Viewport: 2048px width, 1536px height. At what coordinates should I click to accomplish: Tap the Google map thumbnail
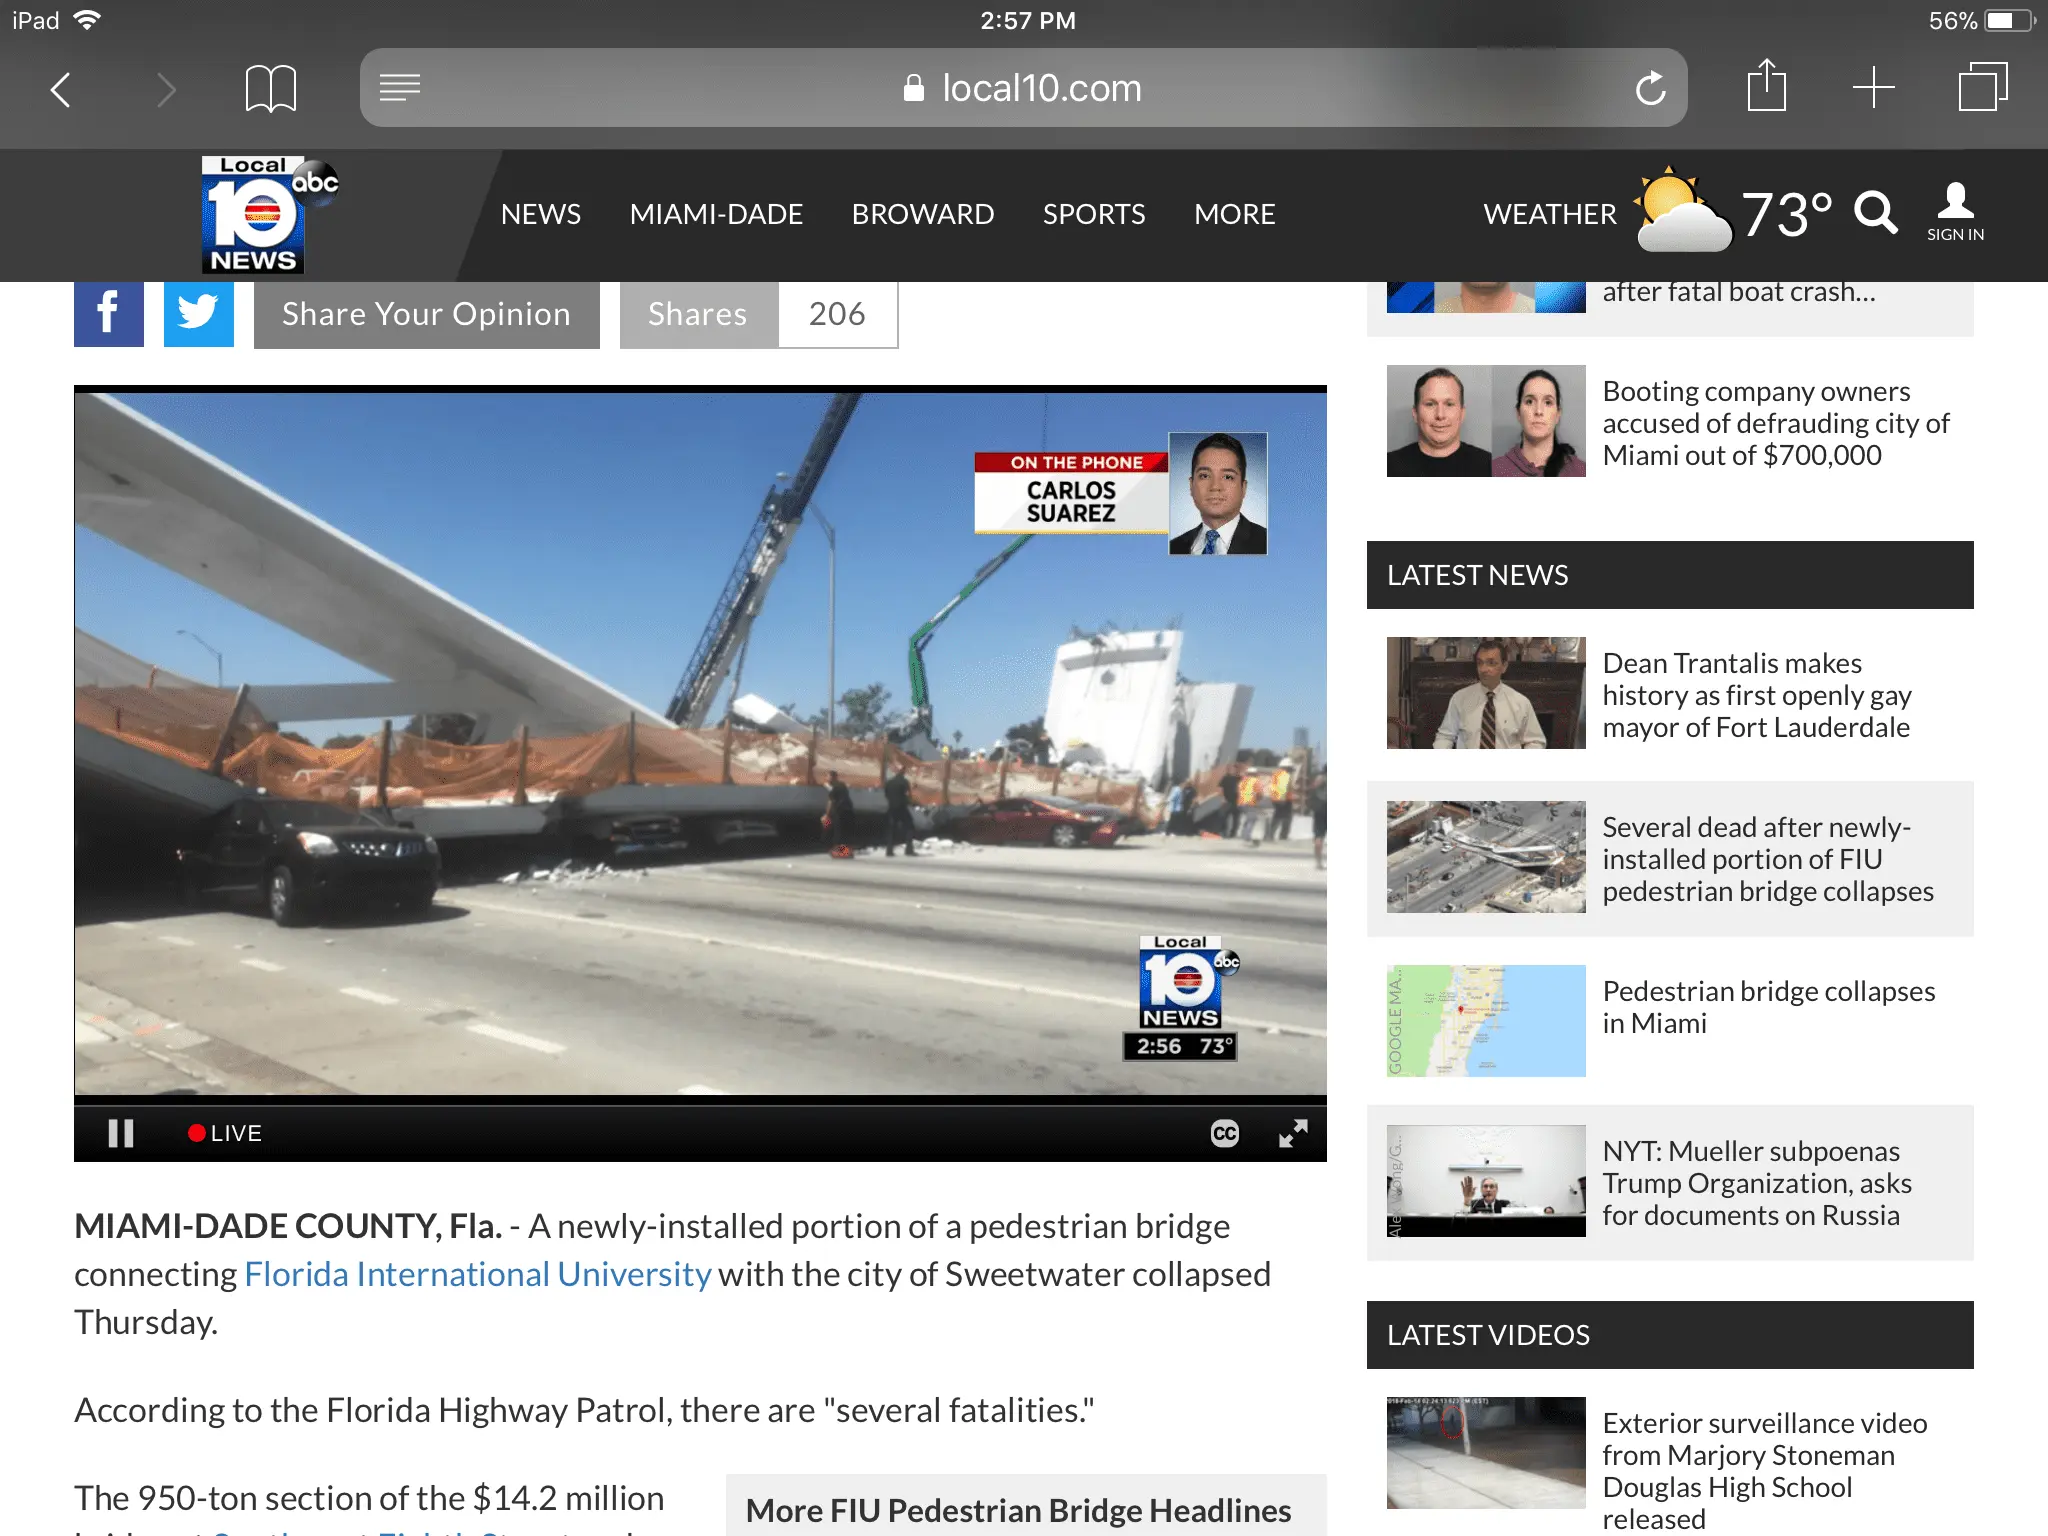1486,1021
